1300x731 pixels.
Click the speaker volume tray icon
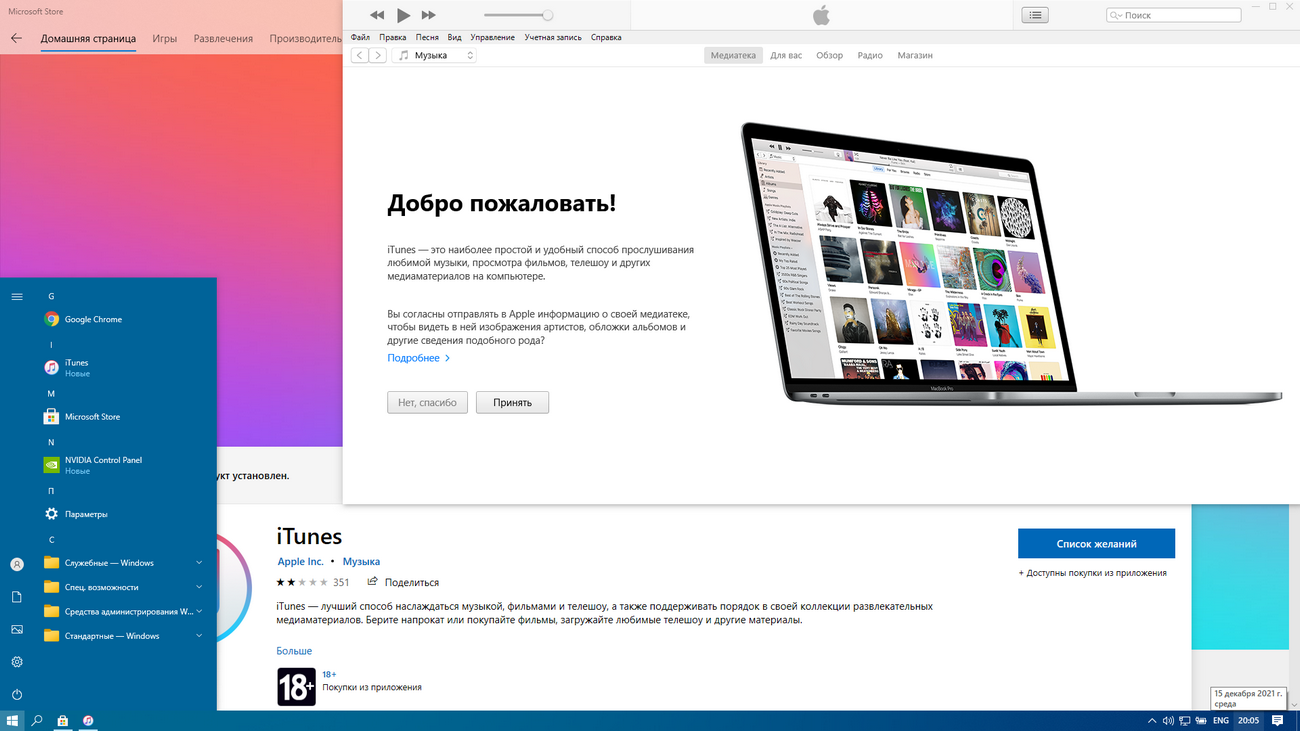click(x=1169, y=720)
